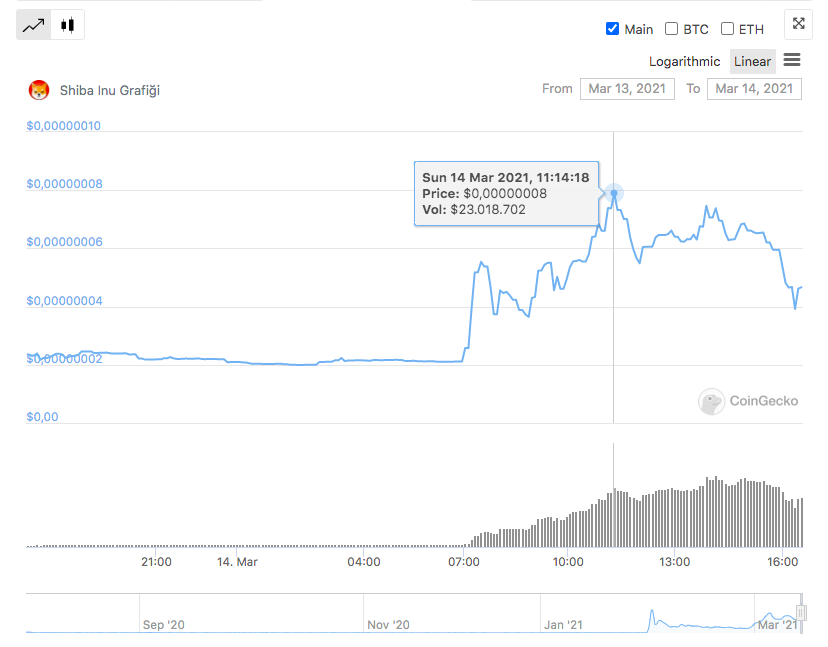Open the To date field Mar 14, 2021
The image size is (828, 647).
(x=754, y=89)
